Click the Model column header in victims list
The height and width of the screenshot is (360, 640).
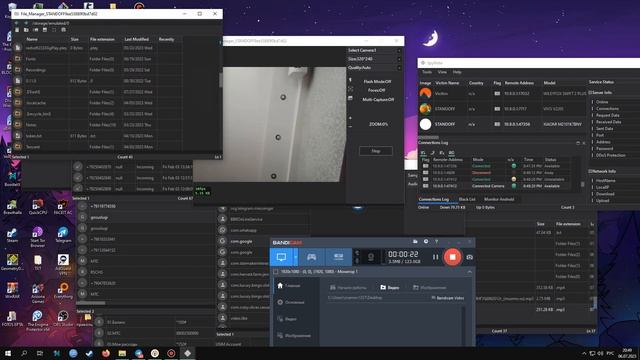pos(549,83)
